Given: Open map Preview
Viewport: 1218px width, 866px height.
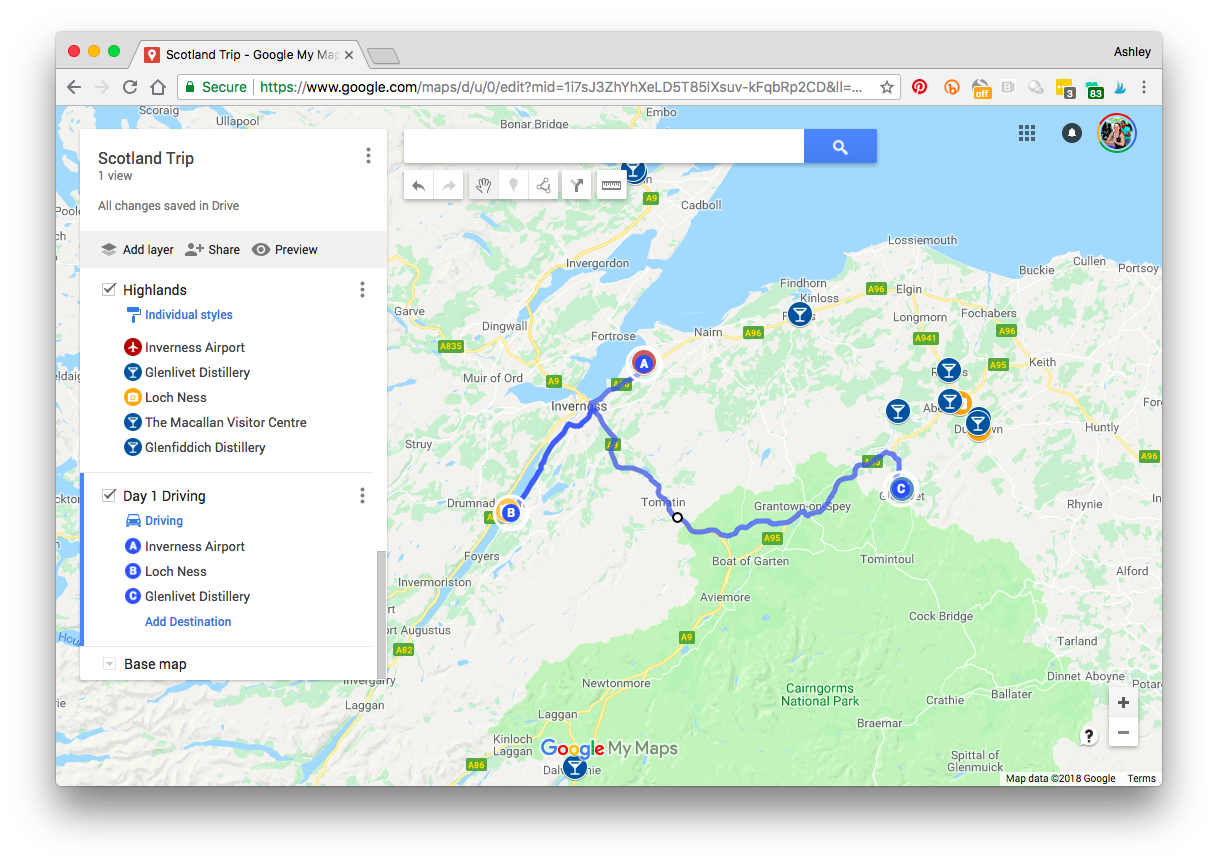Looking at the screenshot, I should 285,250.
